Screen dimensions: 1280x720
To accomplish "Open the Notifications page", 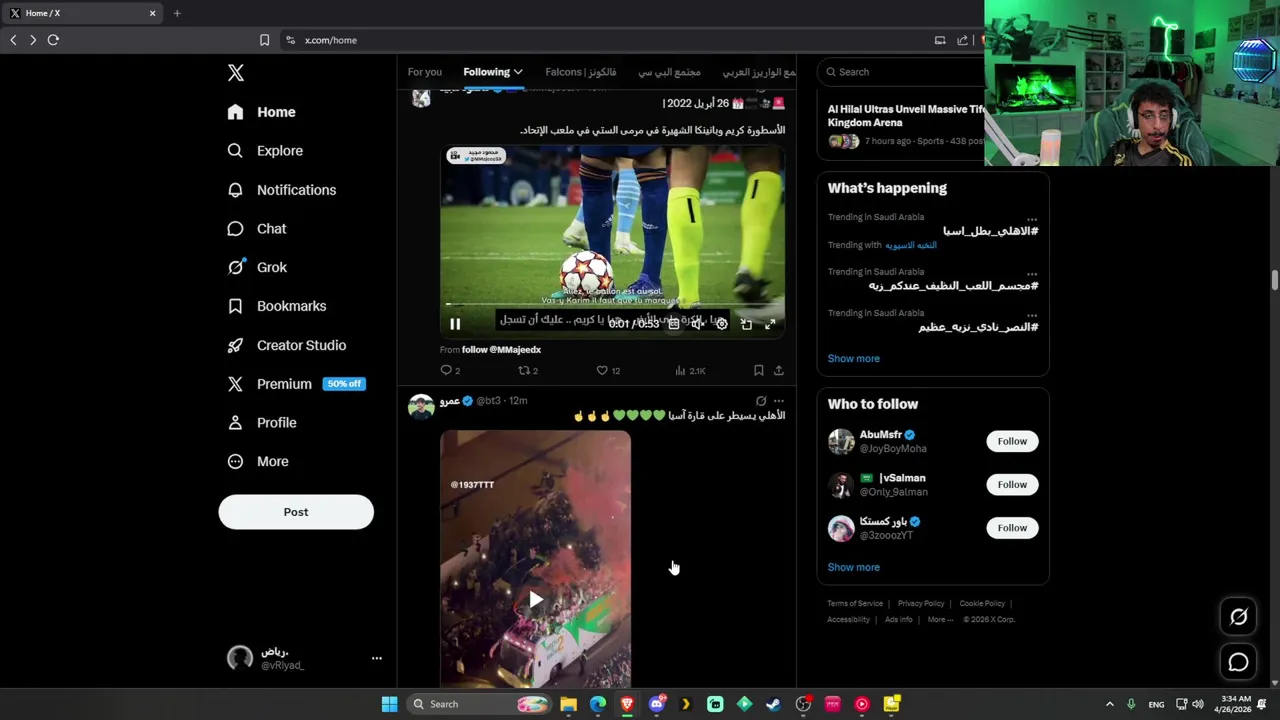I will click(x=281, y=190).
